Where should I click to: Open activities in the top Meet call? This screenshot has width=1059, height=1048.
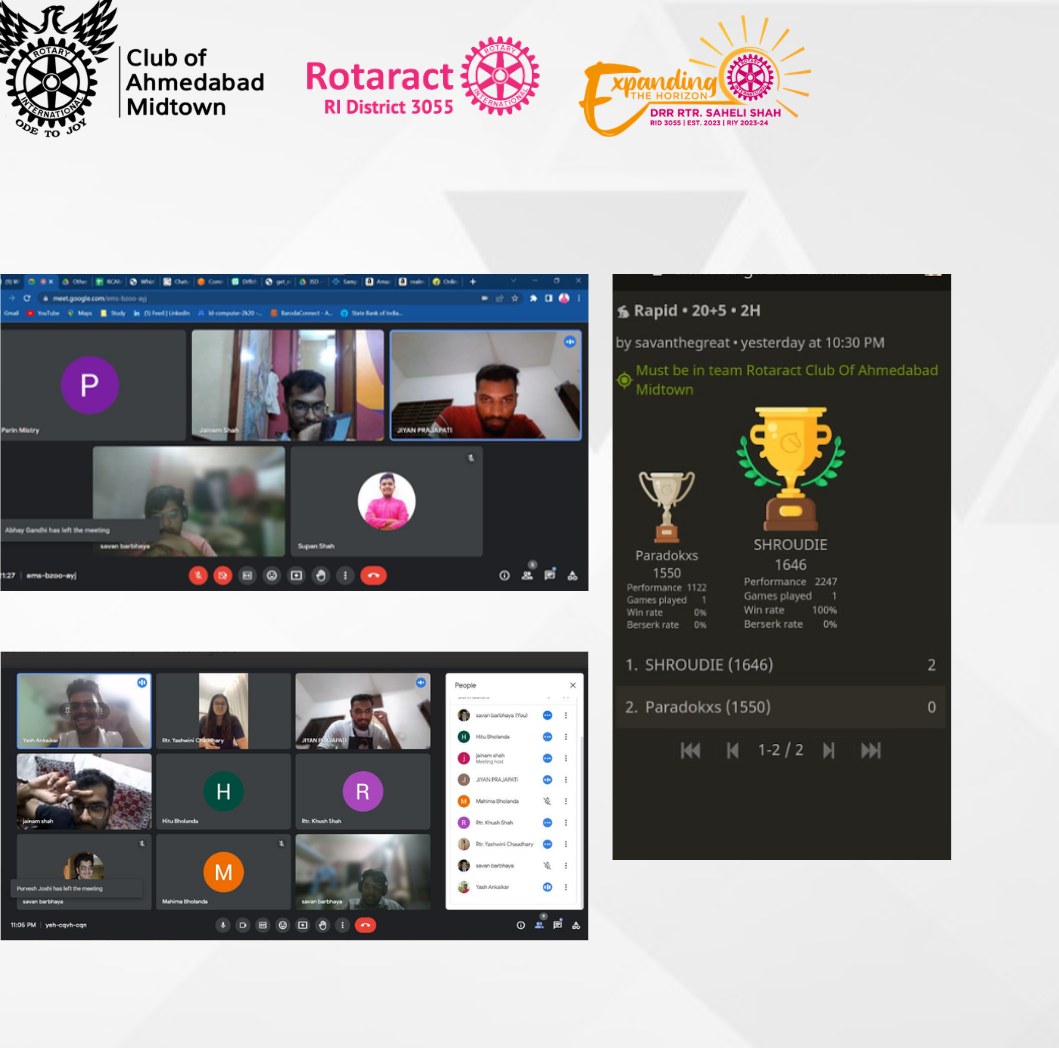pos(572,575)
